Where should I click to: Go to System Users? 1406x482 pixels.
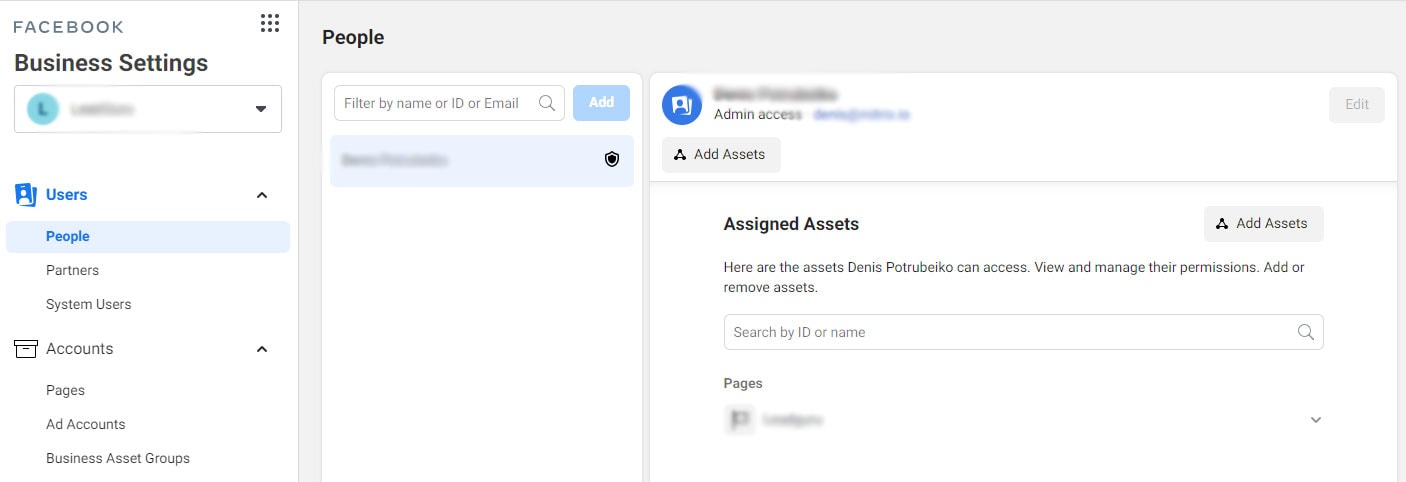[x=88, y=304]
